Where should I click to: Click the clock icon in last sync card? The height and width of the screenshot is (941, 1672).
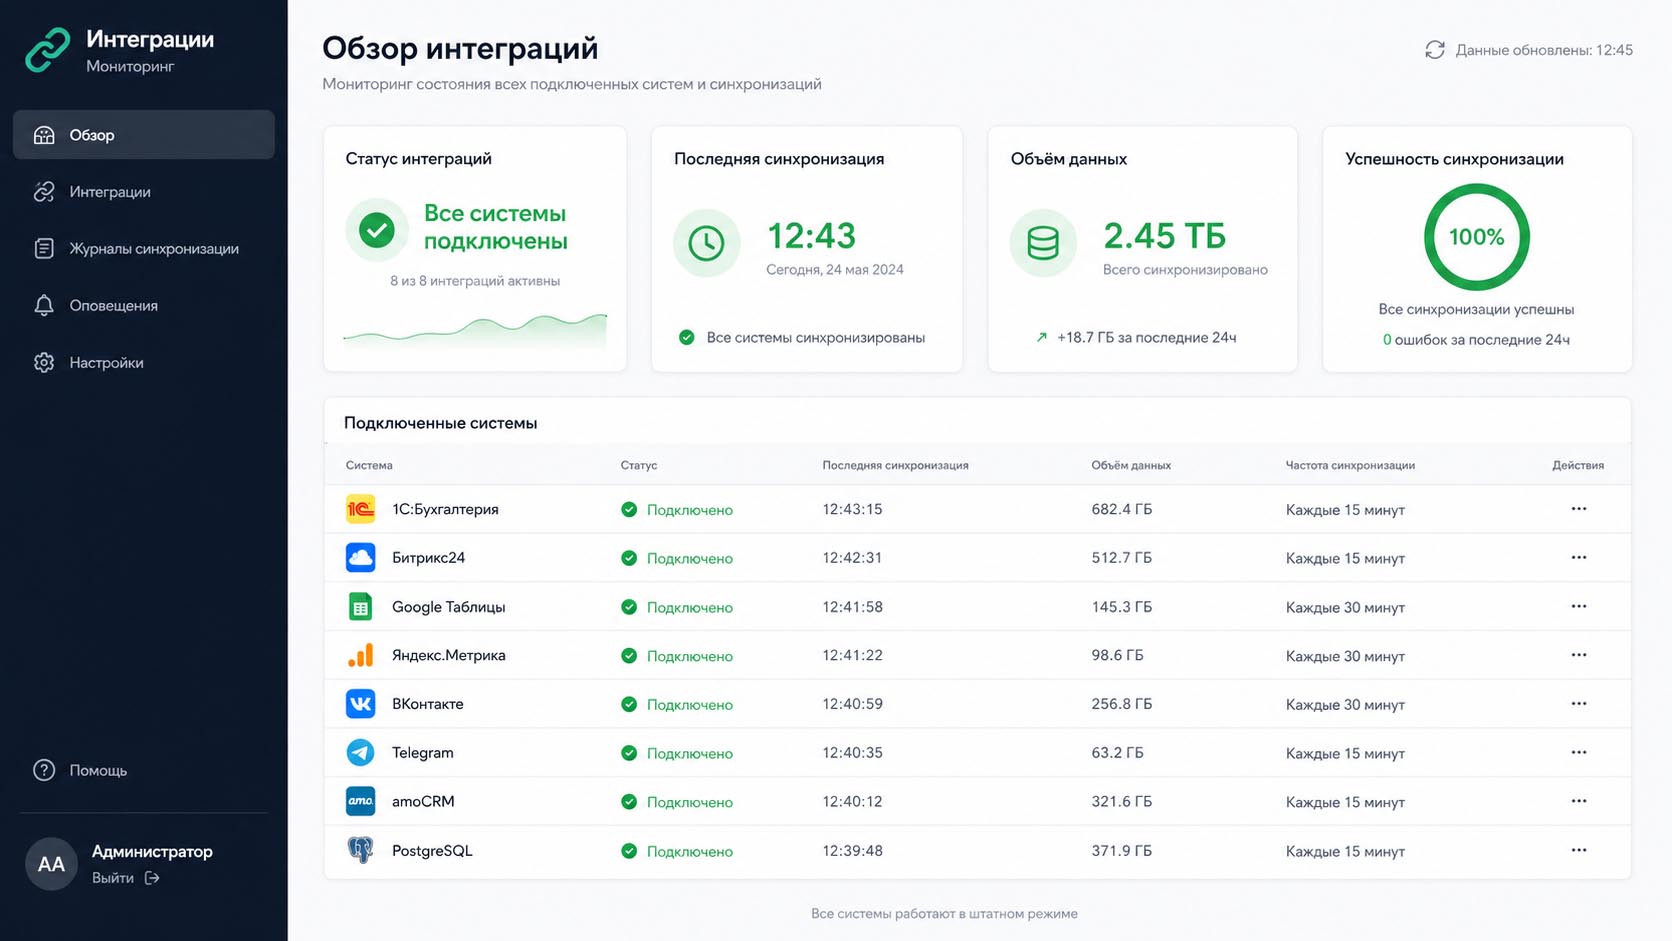coord(707,243)
